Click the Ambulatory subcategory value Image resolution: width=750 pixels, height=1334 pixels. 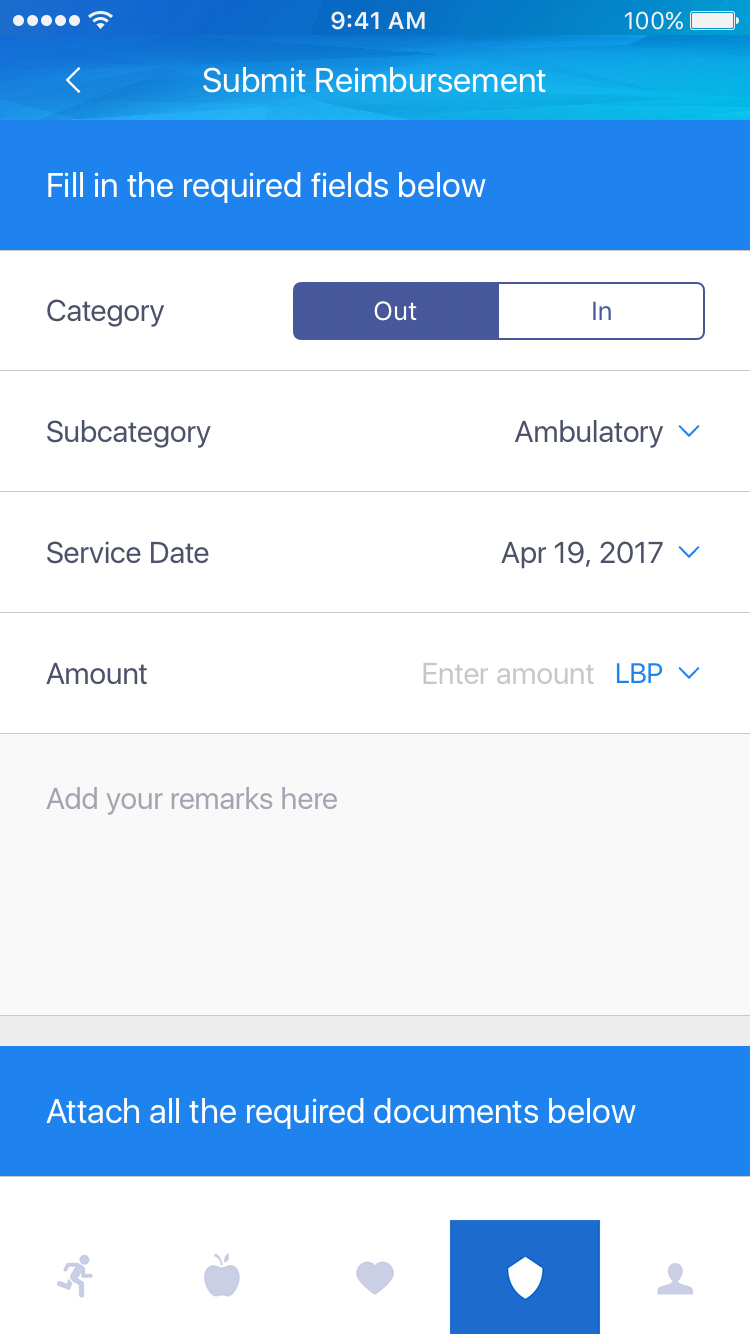588,432
